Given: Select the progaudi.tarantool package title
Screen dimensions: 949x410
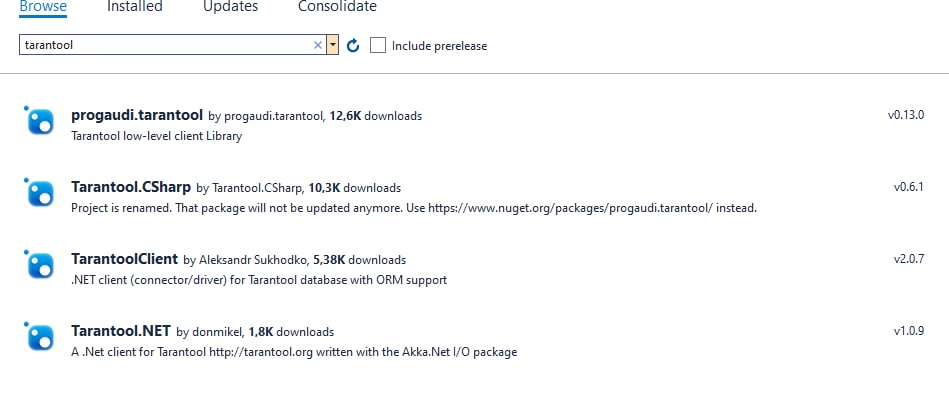Looking at the screenshot, I should click(x=137, y=115).
